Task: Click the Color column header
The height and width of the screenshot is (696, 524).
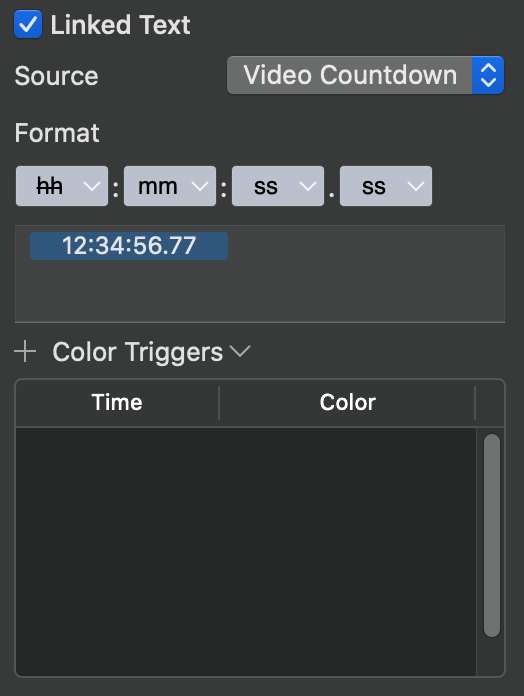Action: (347, 403)
